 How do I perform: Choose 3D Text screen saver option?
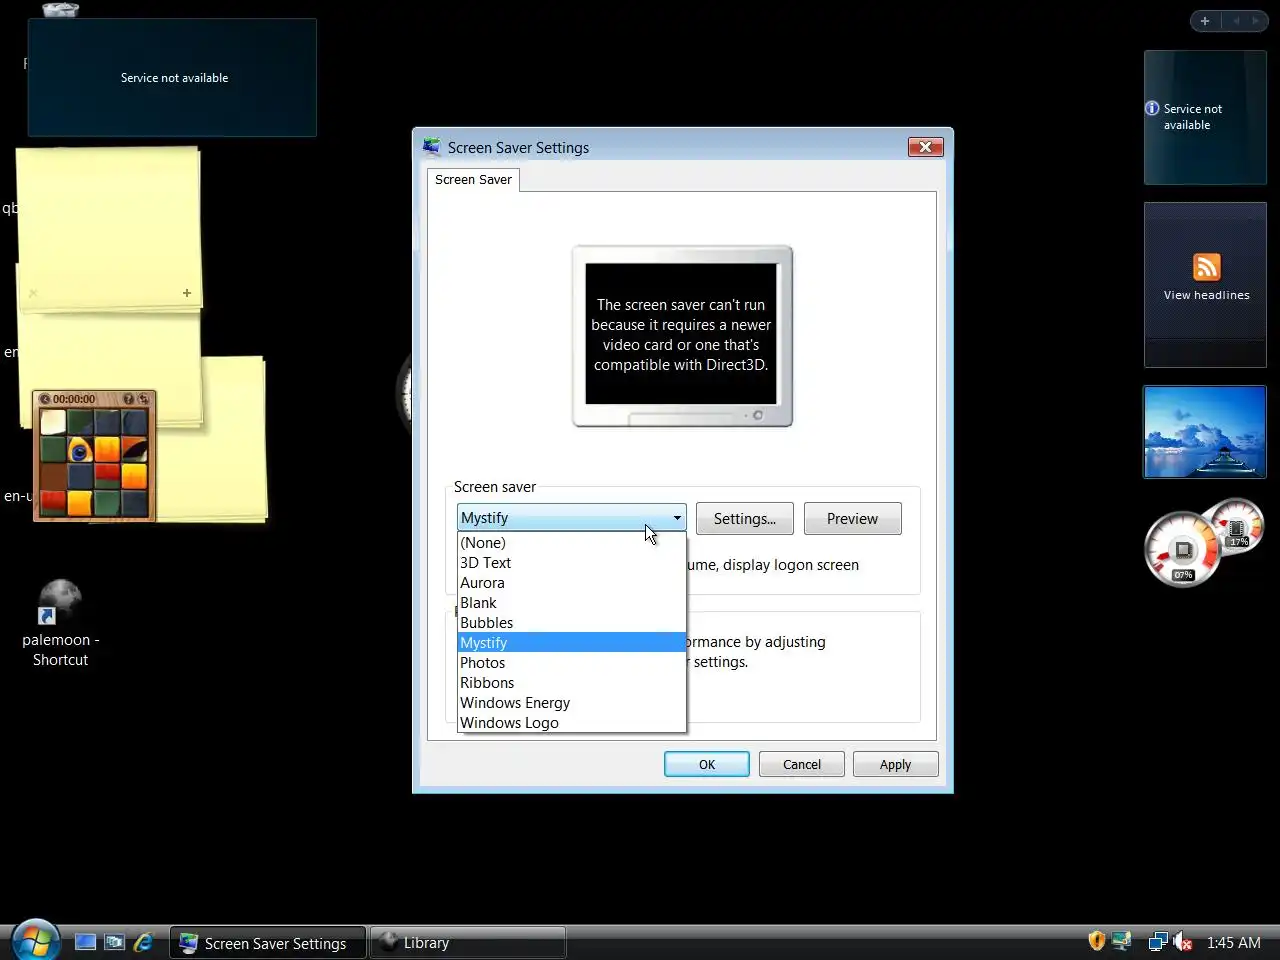tap(571, 563)
